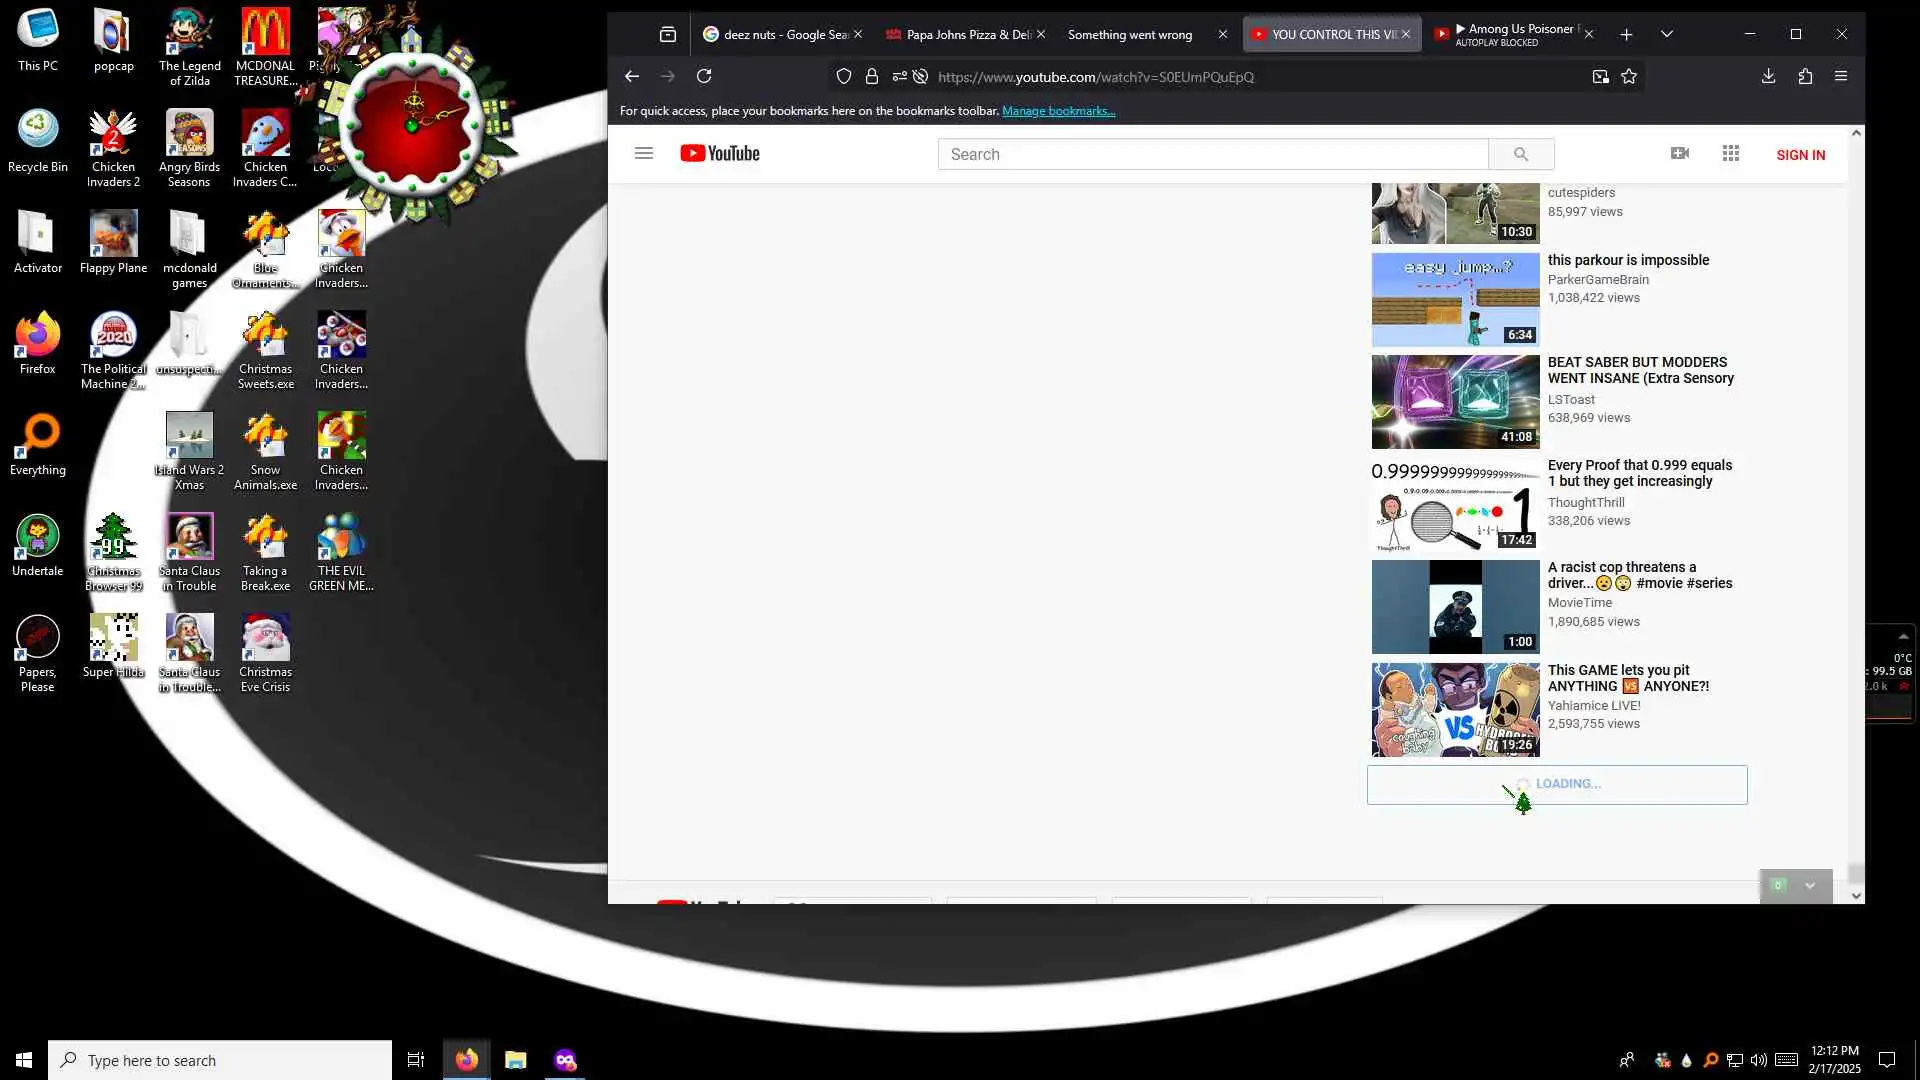This screenshot has height=1080, width=1920.
Task: Open the Firefox extensions puzzle icon
Action: pyautogui.click(x=1805, y=76)
